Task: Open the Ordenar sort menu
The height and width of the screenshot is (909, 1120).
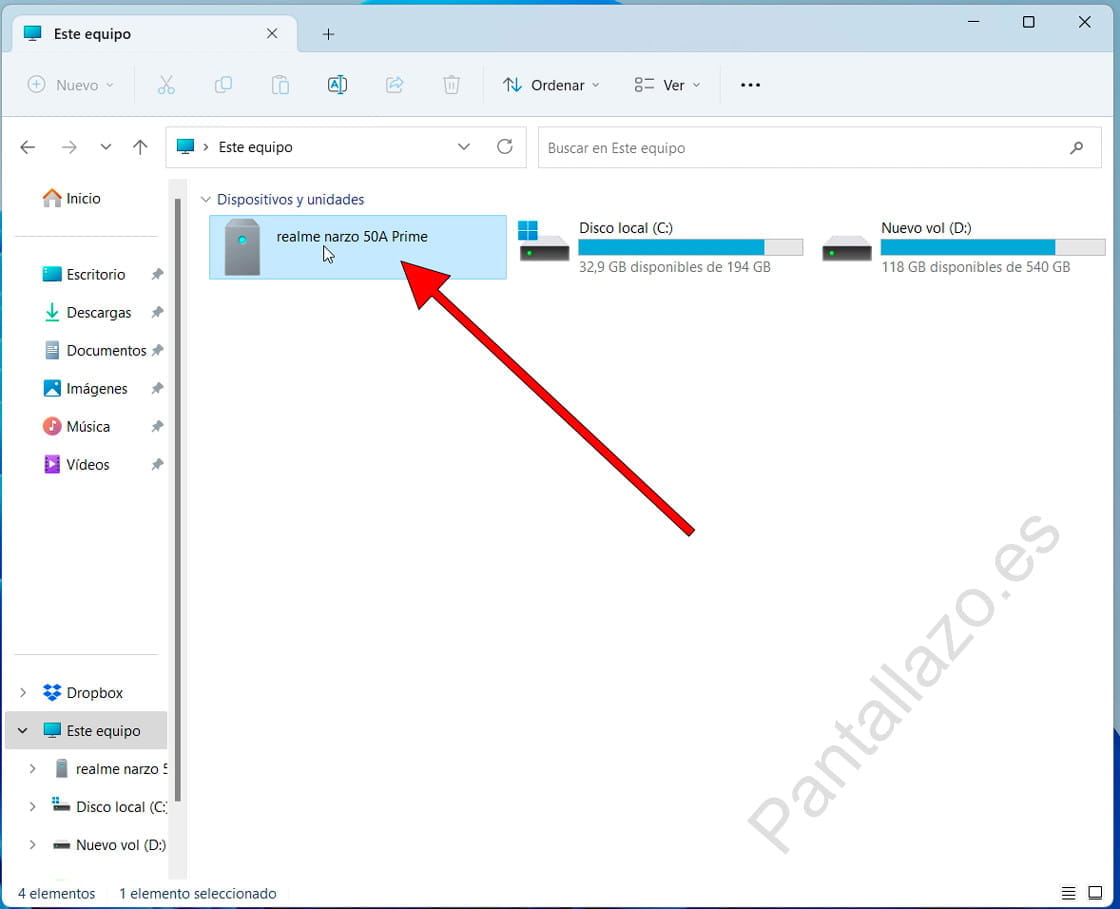Action: [551, 85]
